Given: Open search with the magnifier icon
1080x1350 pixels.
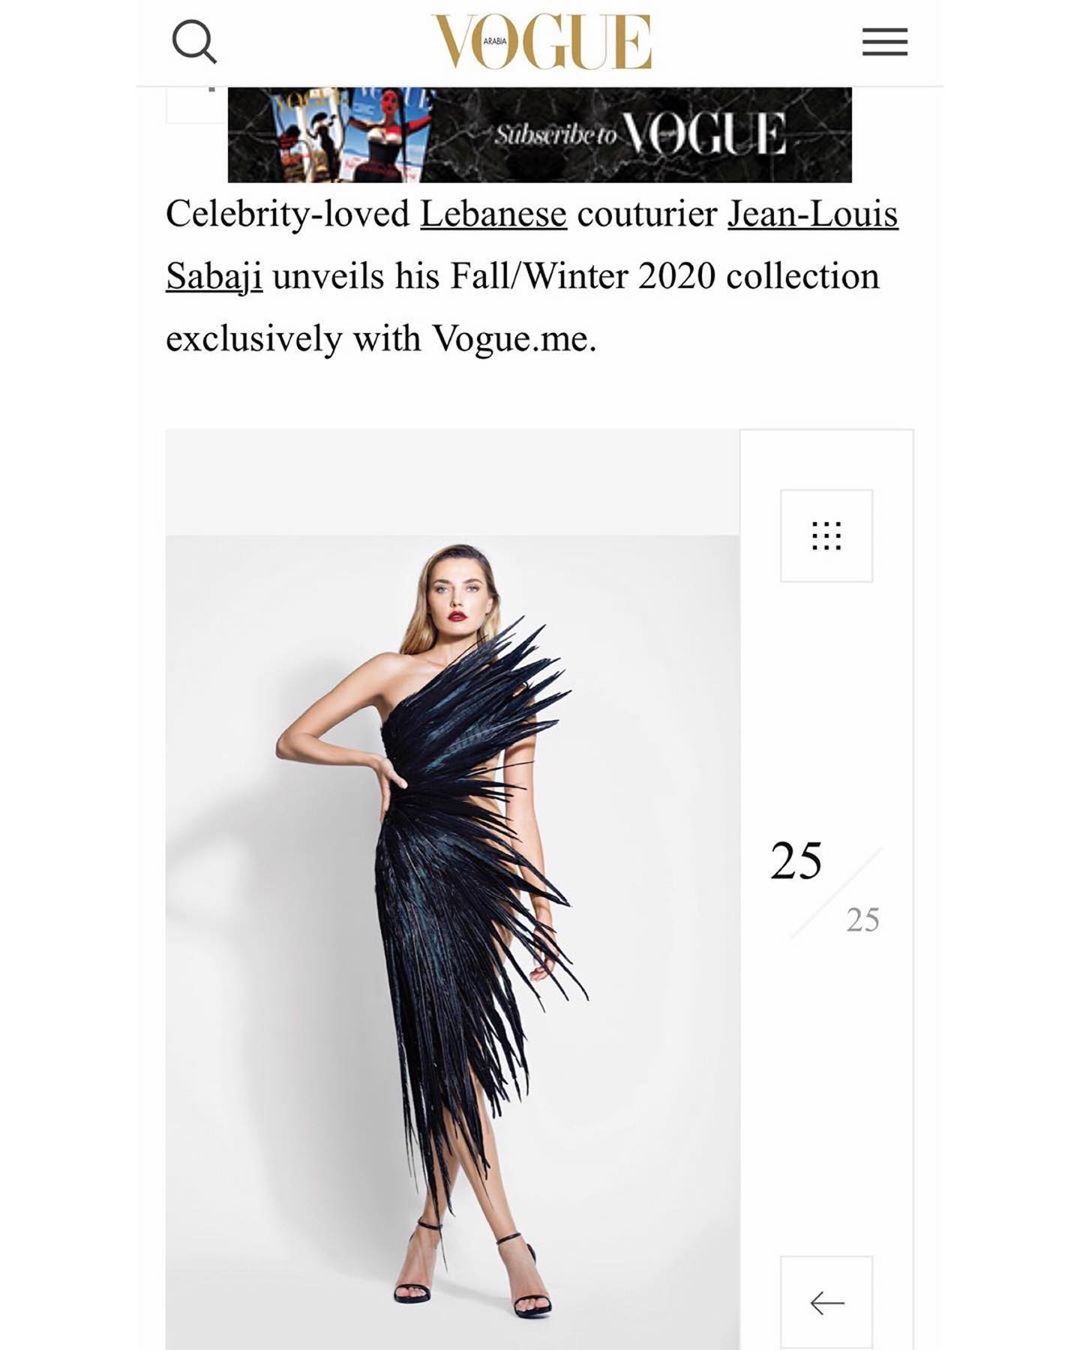Looking at the screenshot, I should click(194, 42).
